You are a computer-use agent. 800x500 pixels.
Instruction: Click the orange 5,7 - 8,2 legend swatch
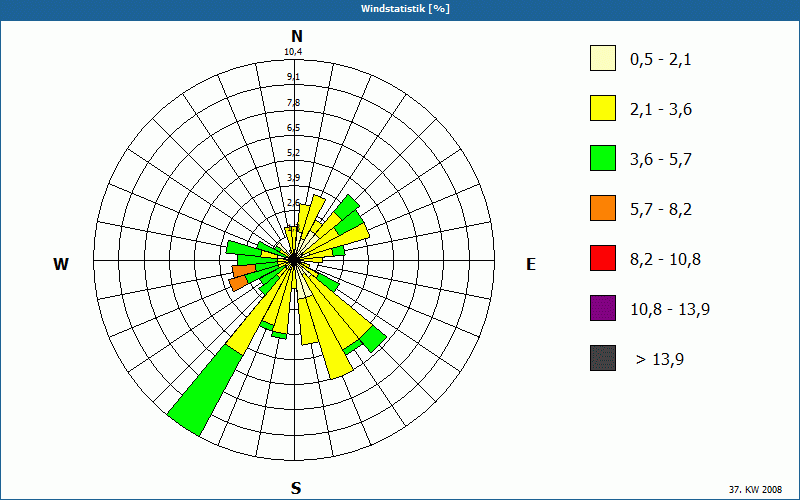click(603, 208)
